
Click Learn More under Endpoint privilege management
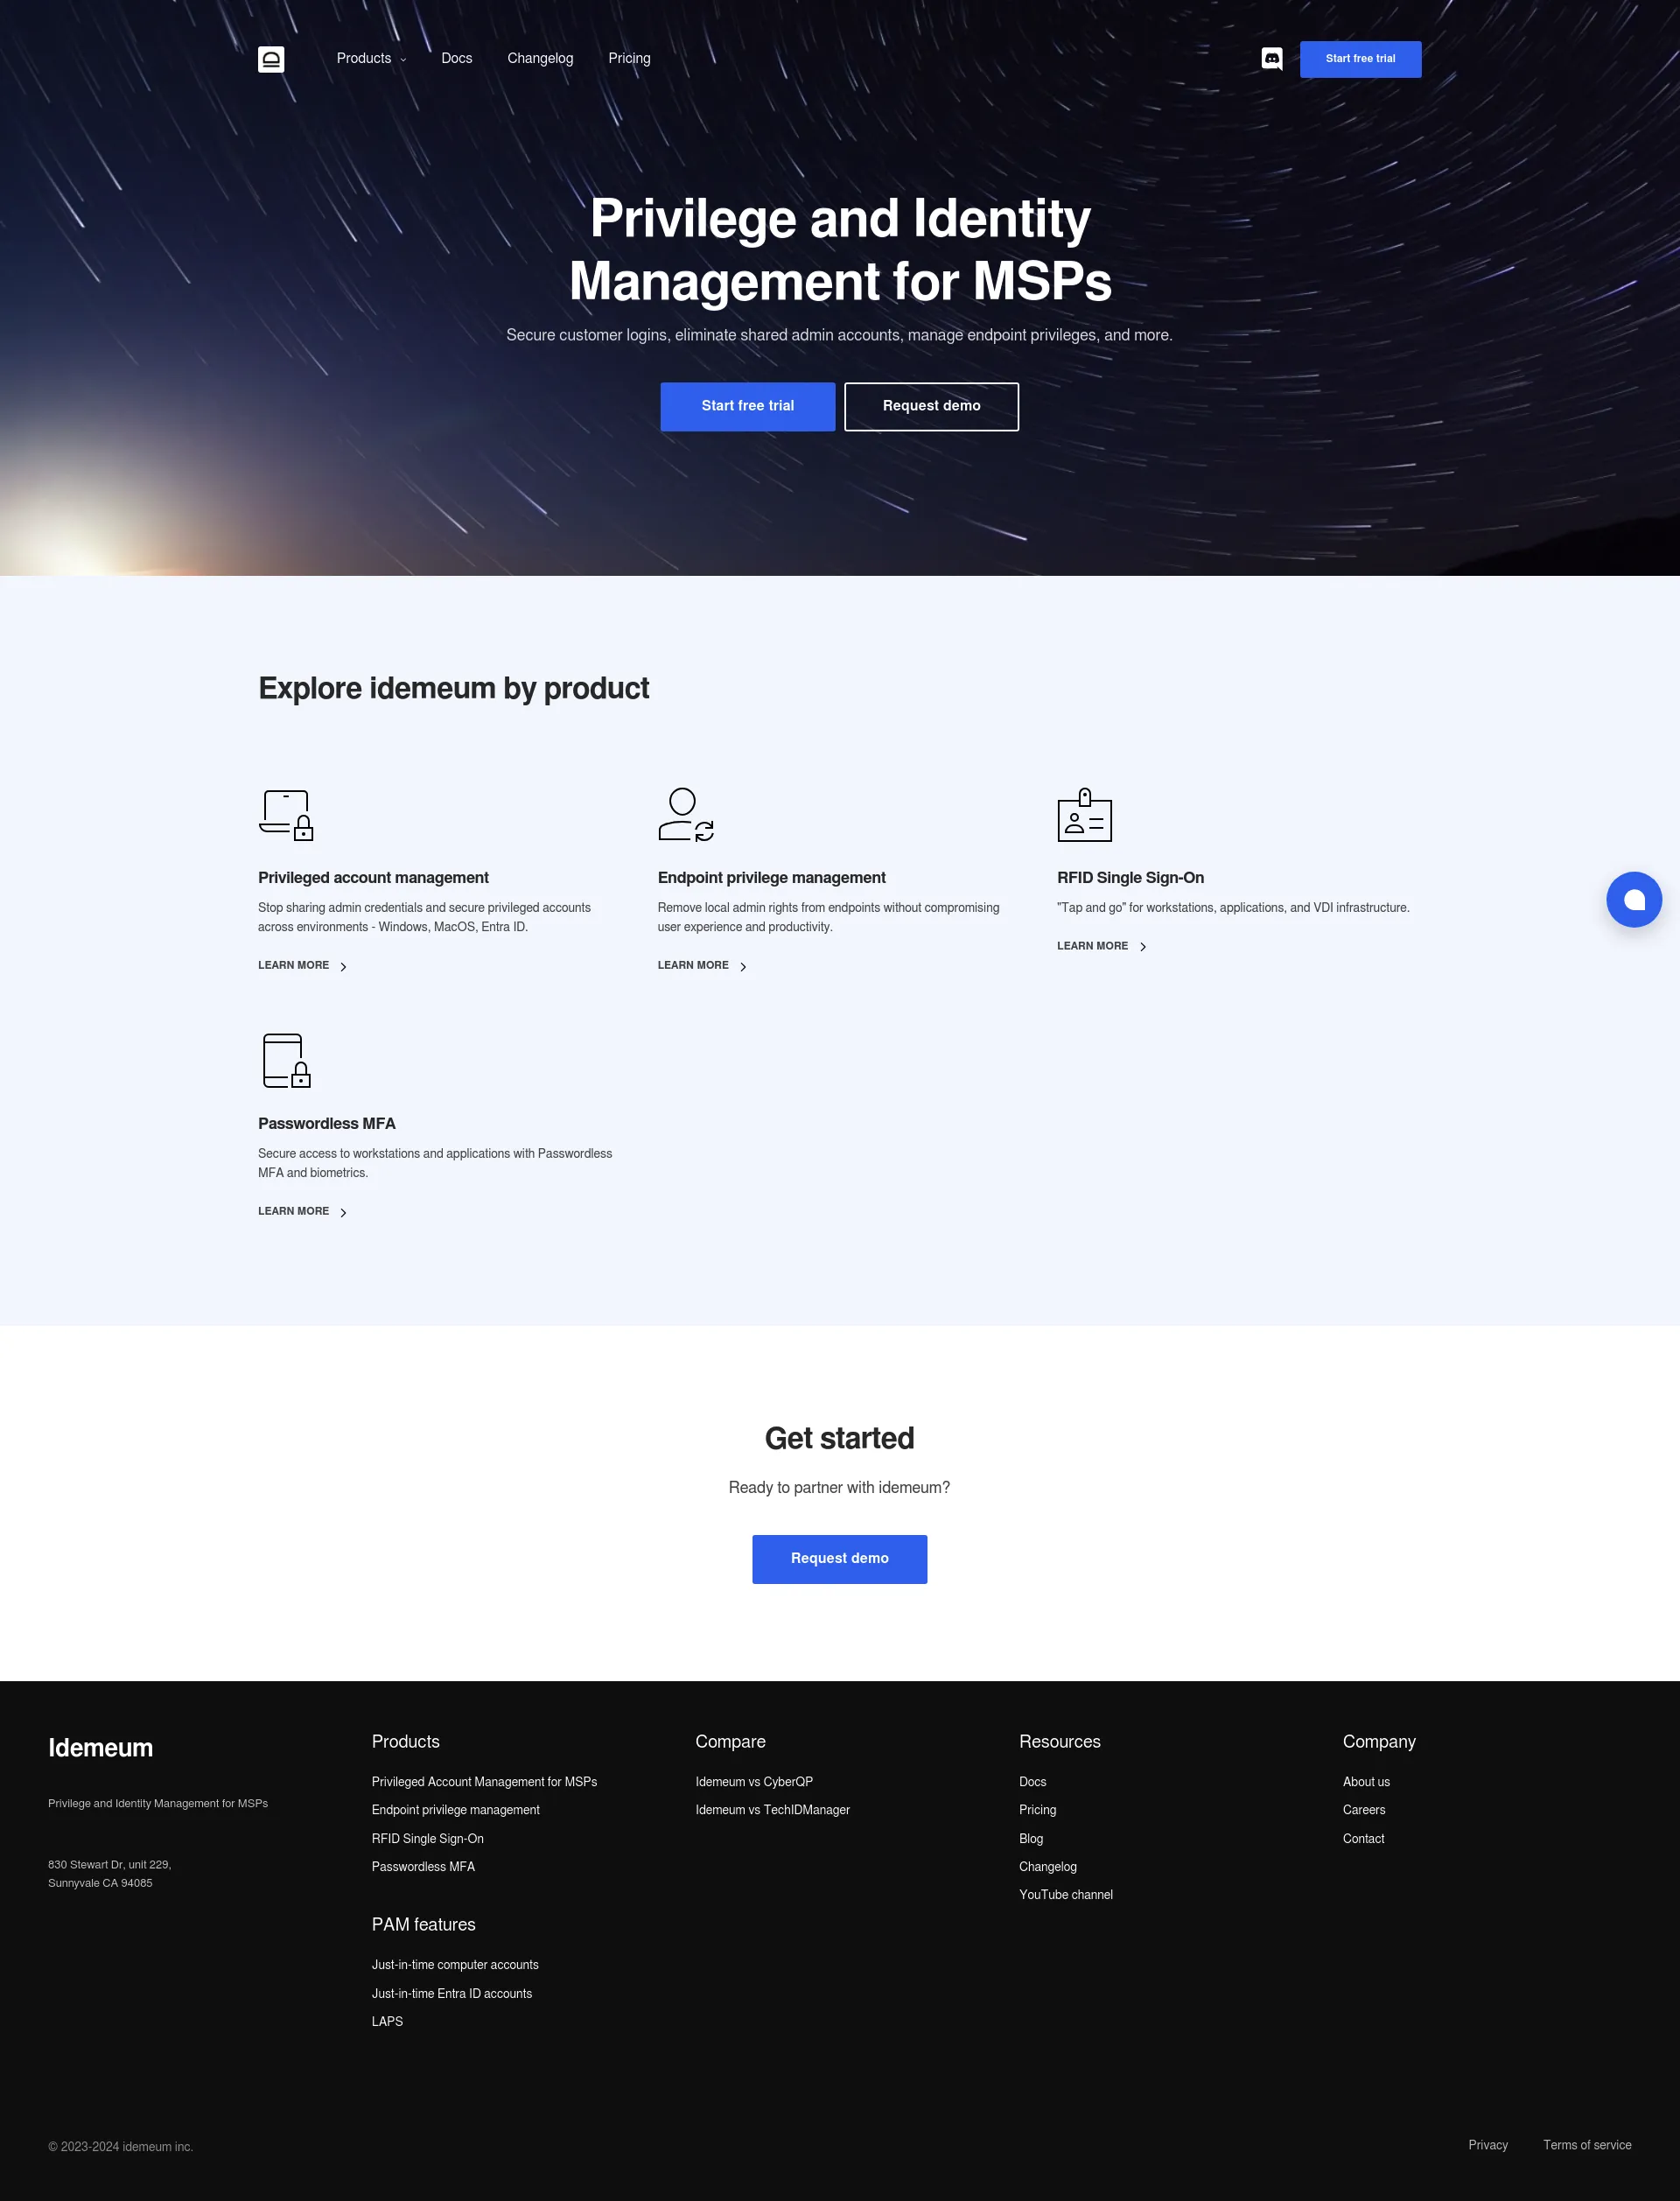point(693,965)
